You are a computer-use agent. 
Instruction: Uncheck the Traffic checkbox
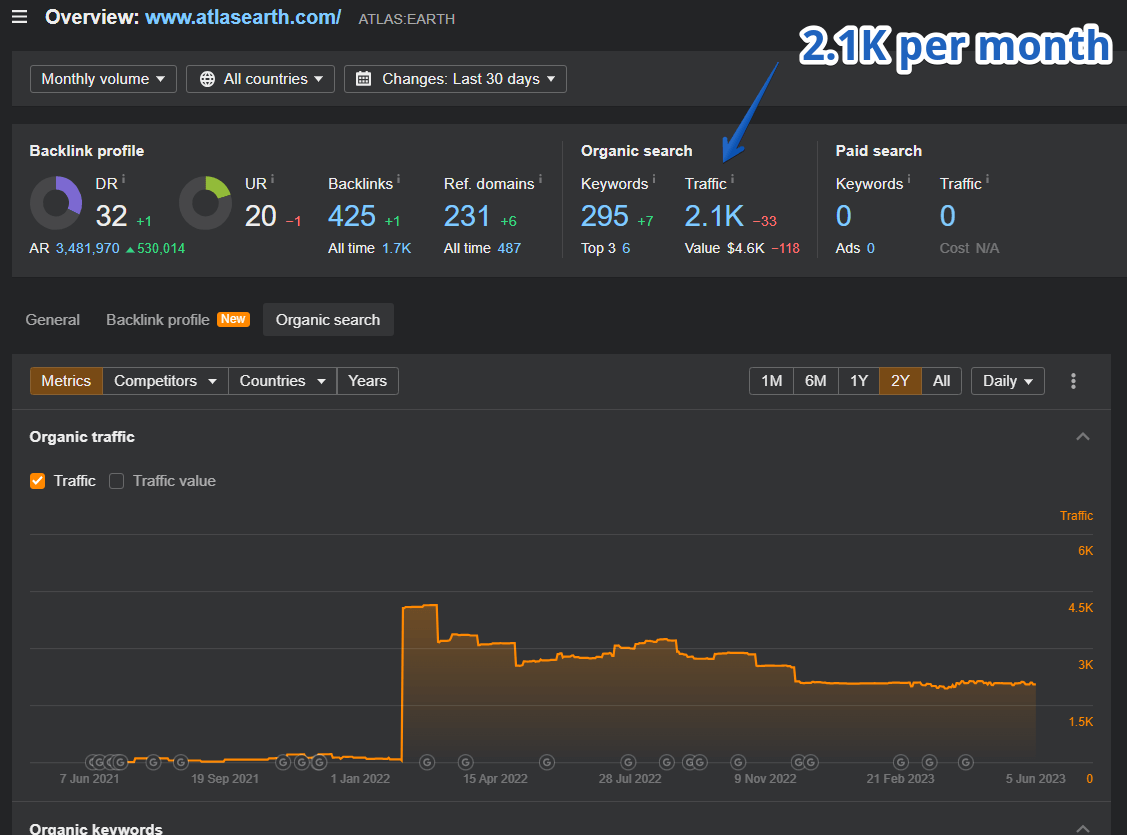point(37,481)
